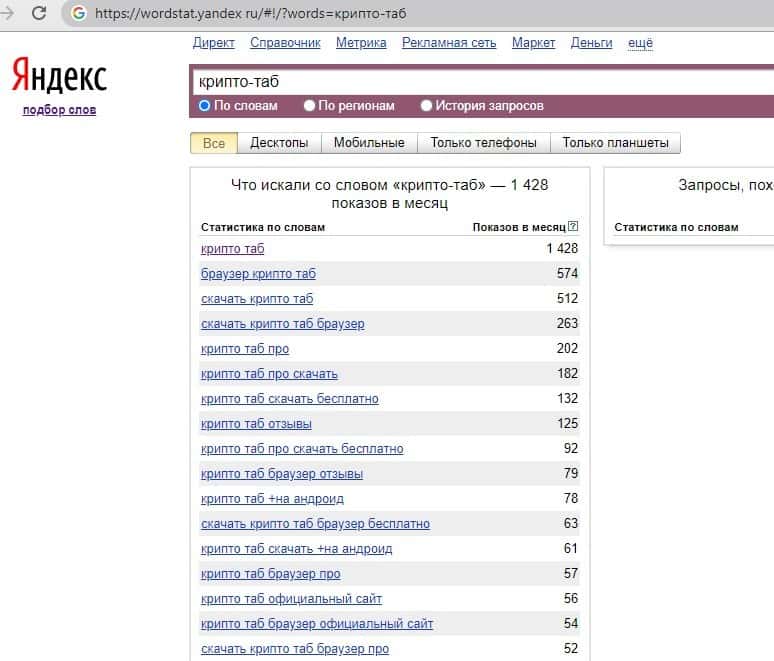Open the браузер крипто таб keyword link

[258, 274]
